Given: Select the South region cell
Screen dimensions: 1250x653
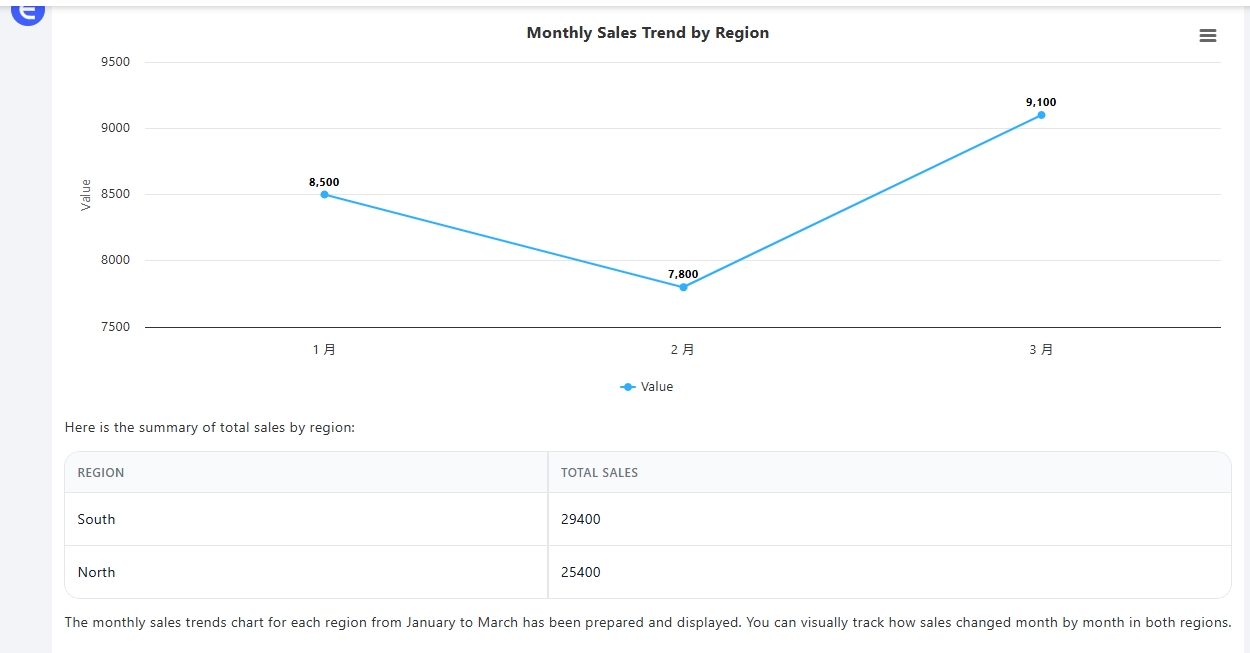Looking at the screenshot, I should (x=96, y=519).
